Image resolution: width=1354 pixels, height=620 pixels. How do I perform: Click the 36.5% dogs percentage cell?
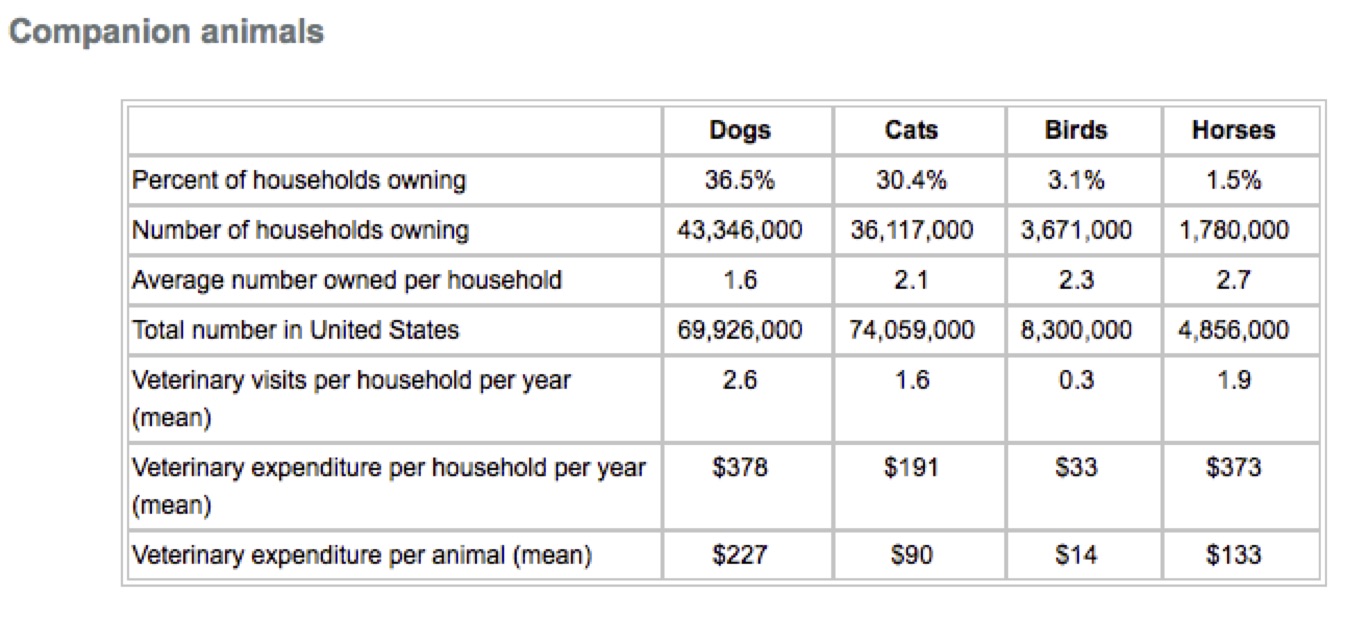[x=740, y=181]
